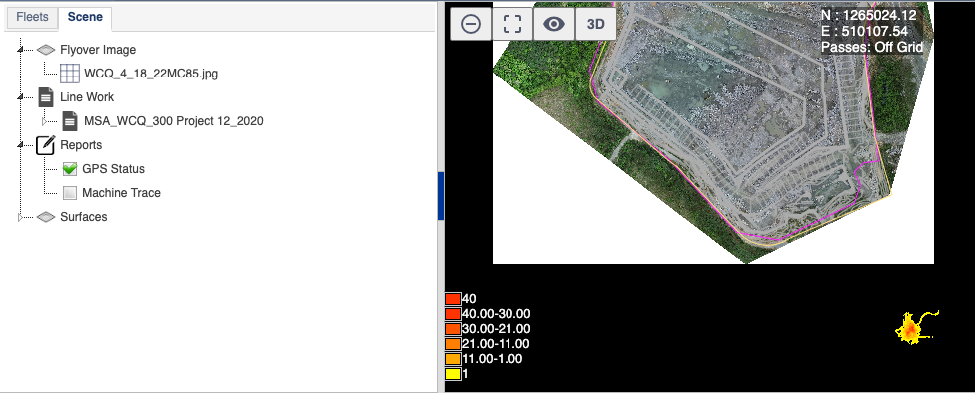Click the Line Work document icon

46,97
